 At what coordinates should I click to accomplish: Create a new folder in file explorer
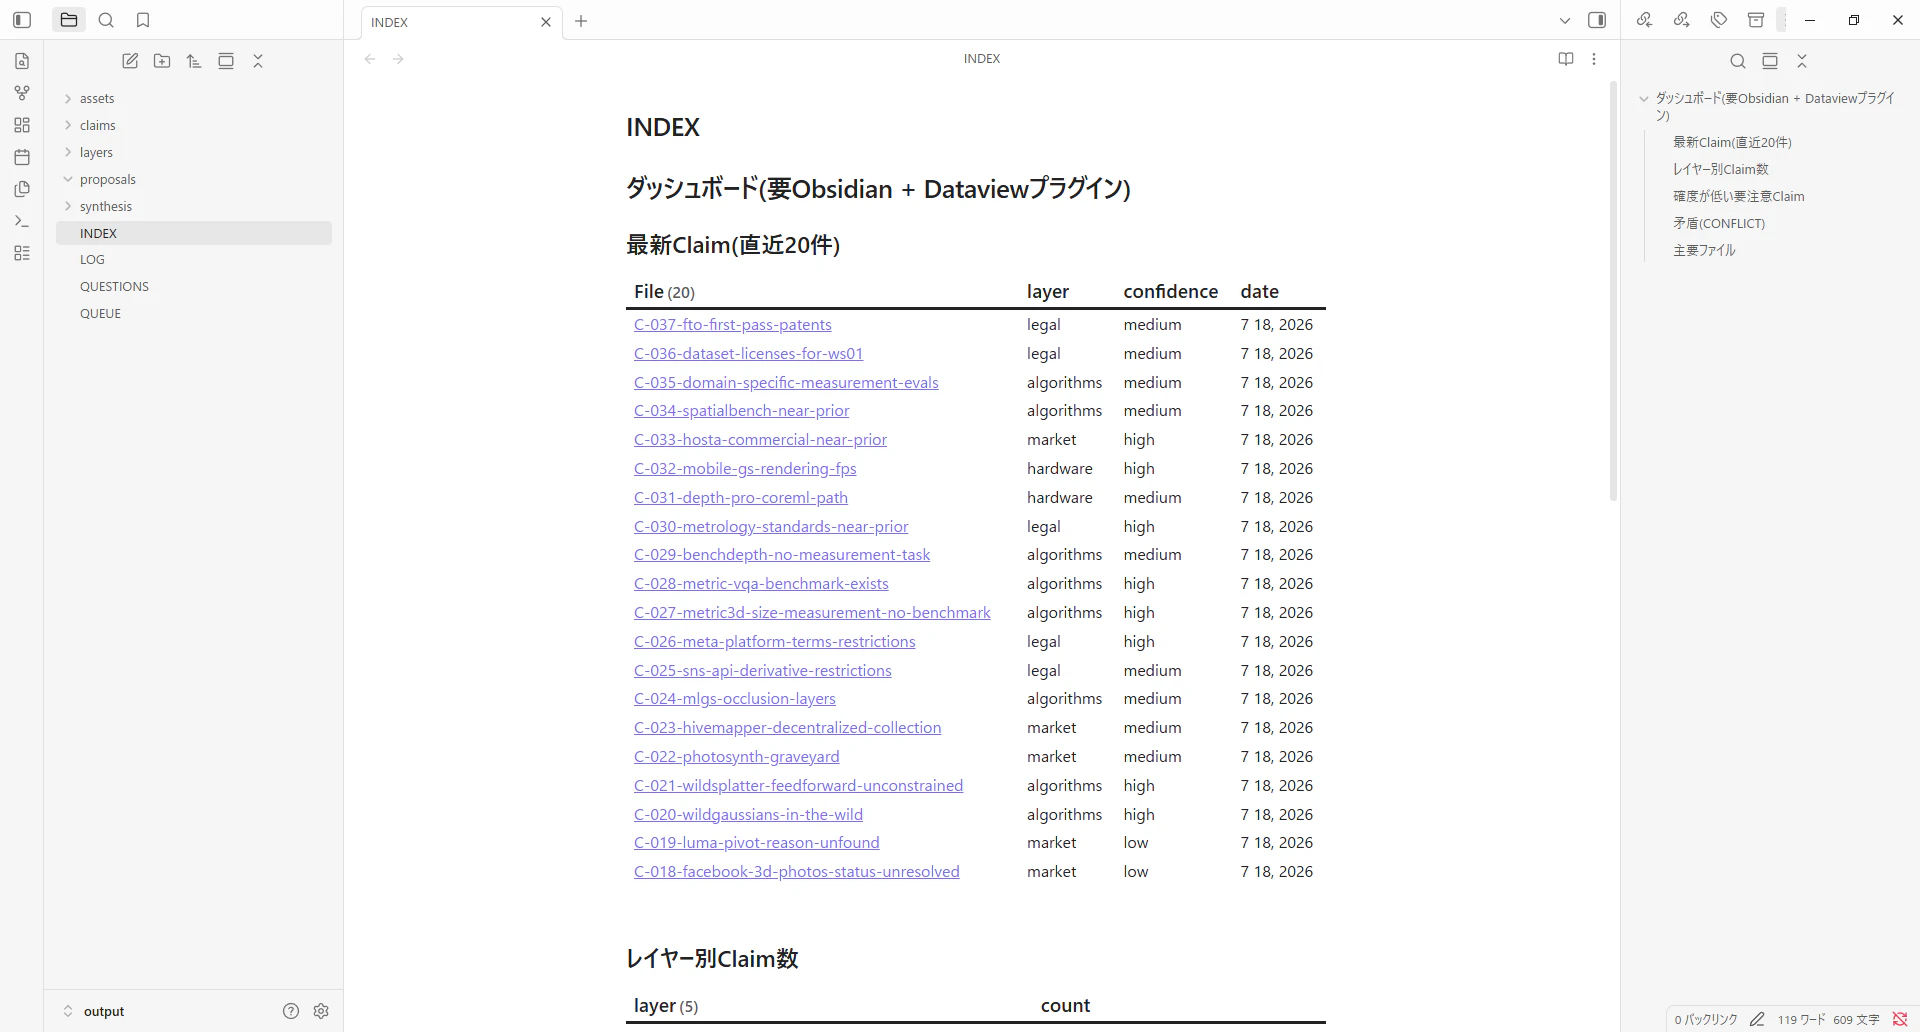[x=162, y=61]
